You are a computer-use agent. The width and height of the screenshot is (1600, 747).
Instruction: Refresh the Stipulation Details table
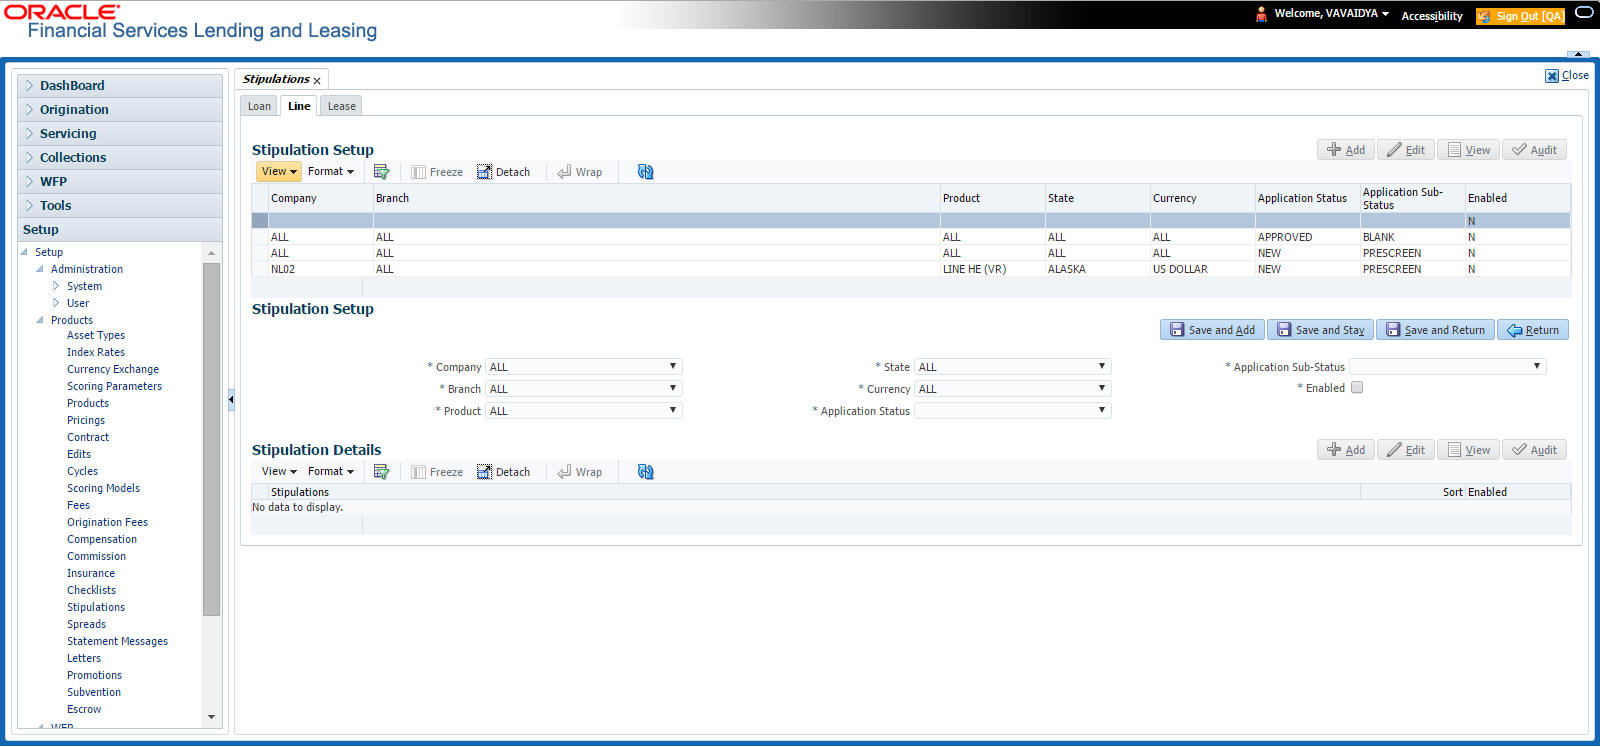(x=645, y=472)
